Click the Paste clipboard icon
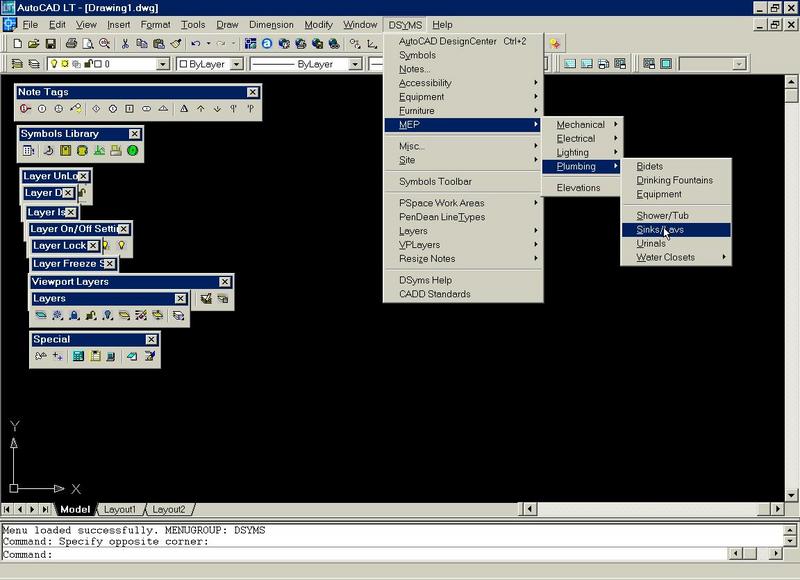Screen dimensions: 800x580 click(159, 44)
